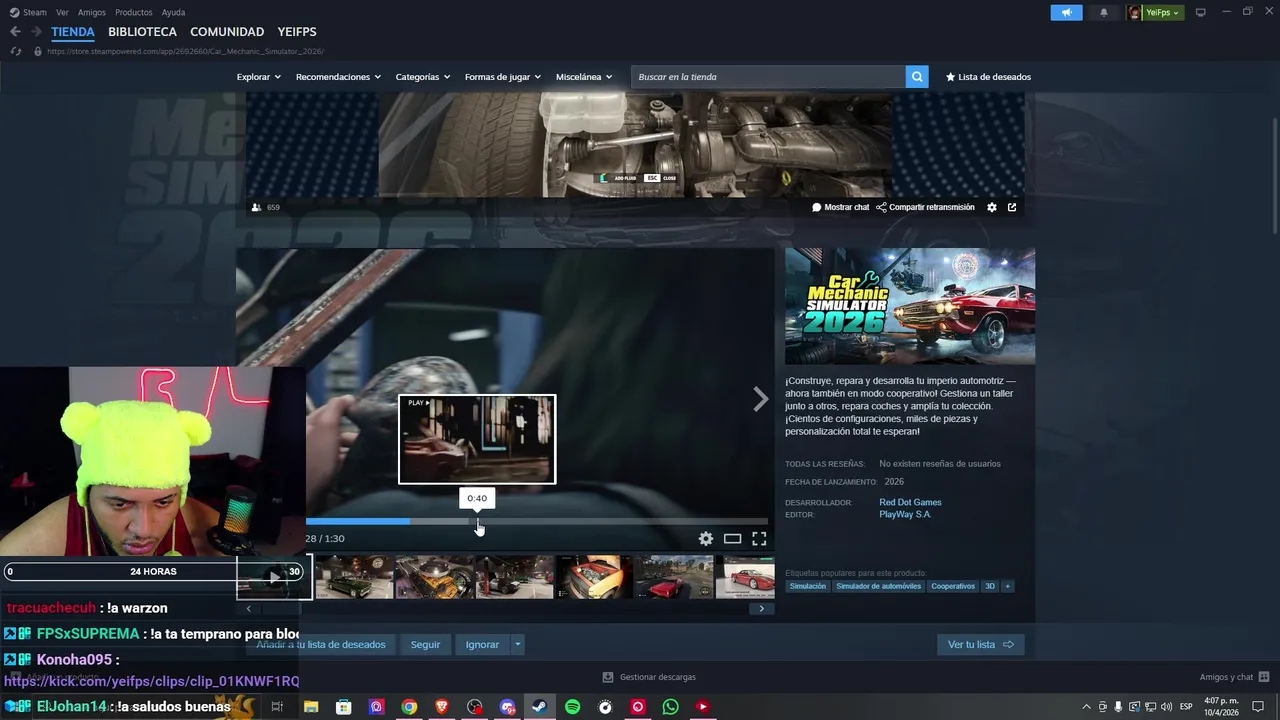Open the YeiFps account dropdown

tap(1155, 12)
